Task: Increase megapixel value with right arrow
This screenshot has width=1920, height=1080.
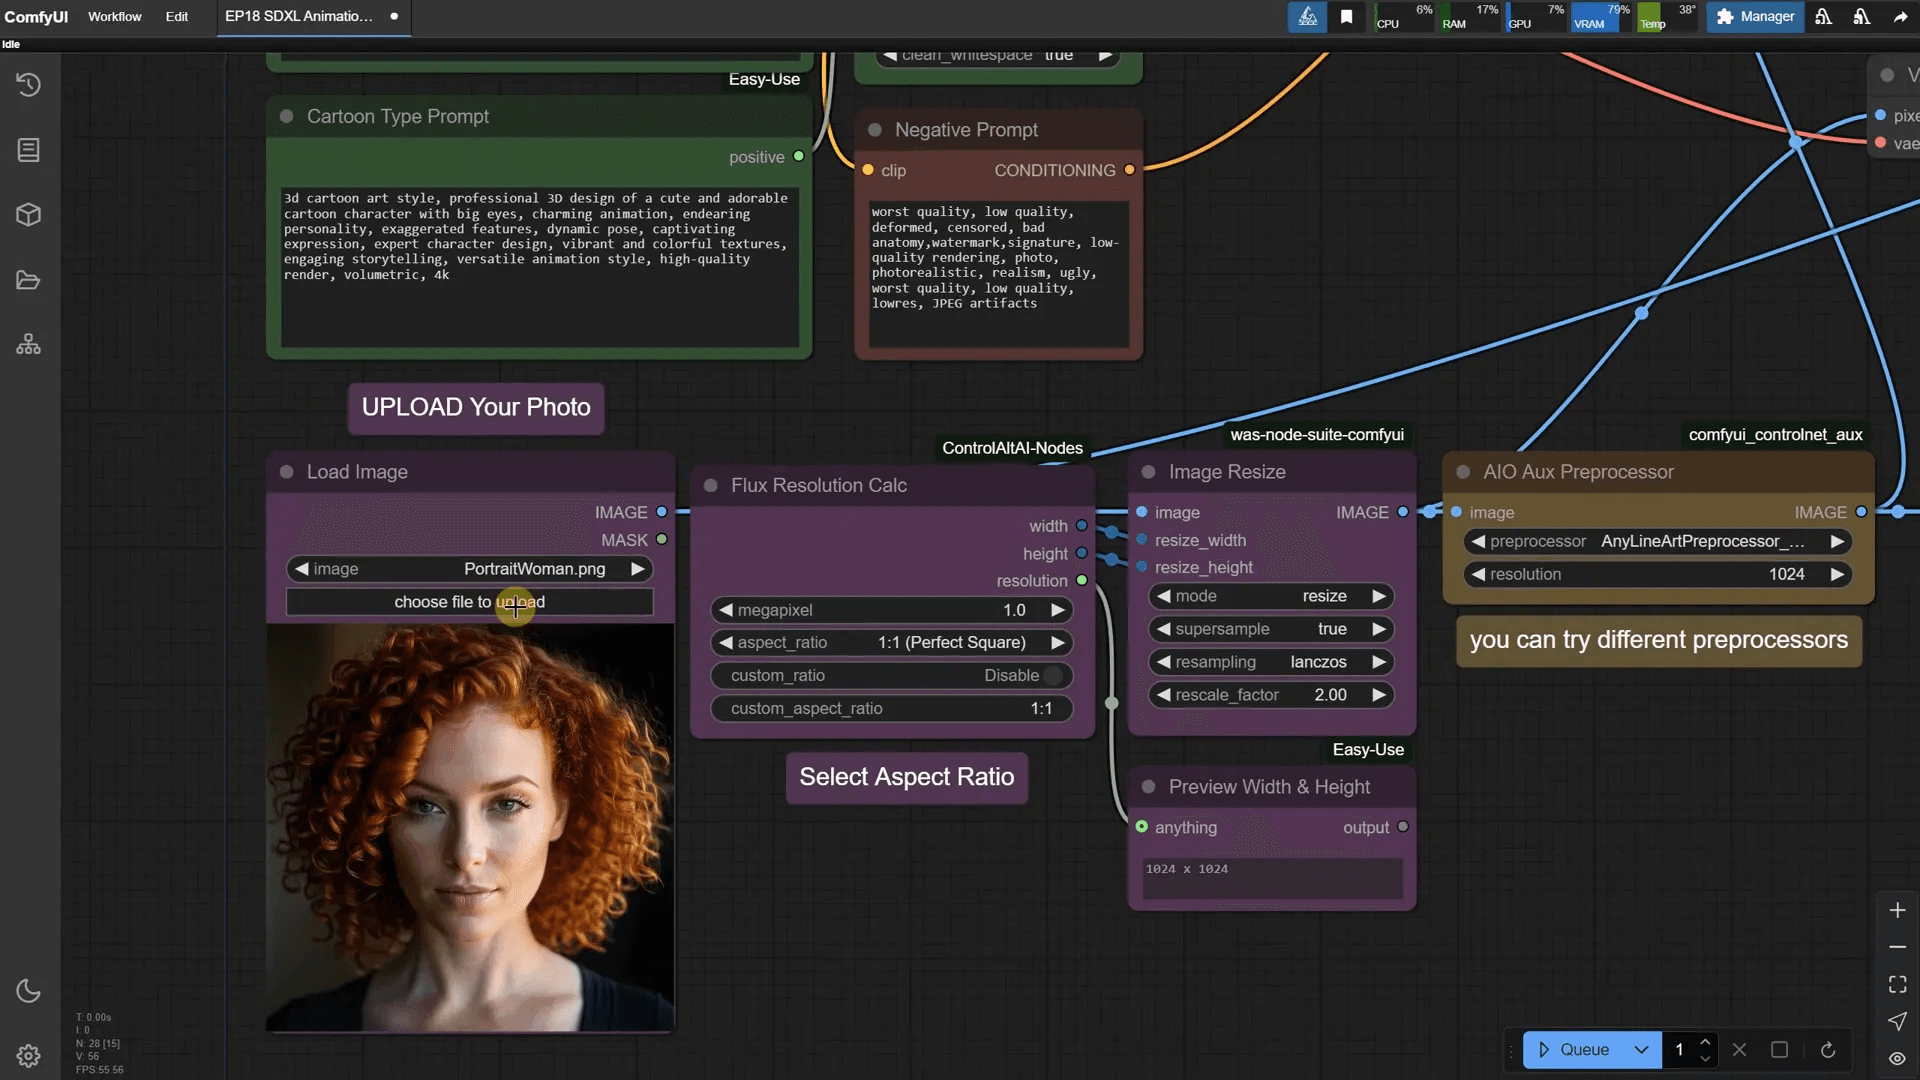Action: 1057,610
